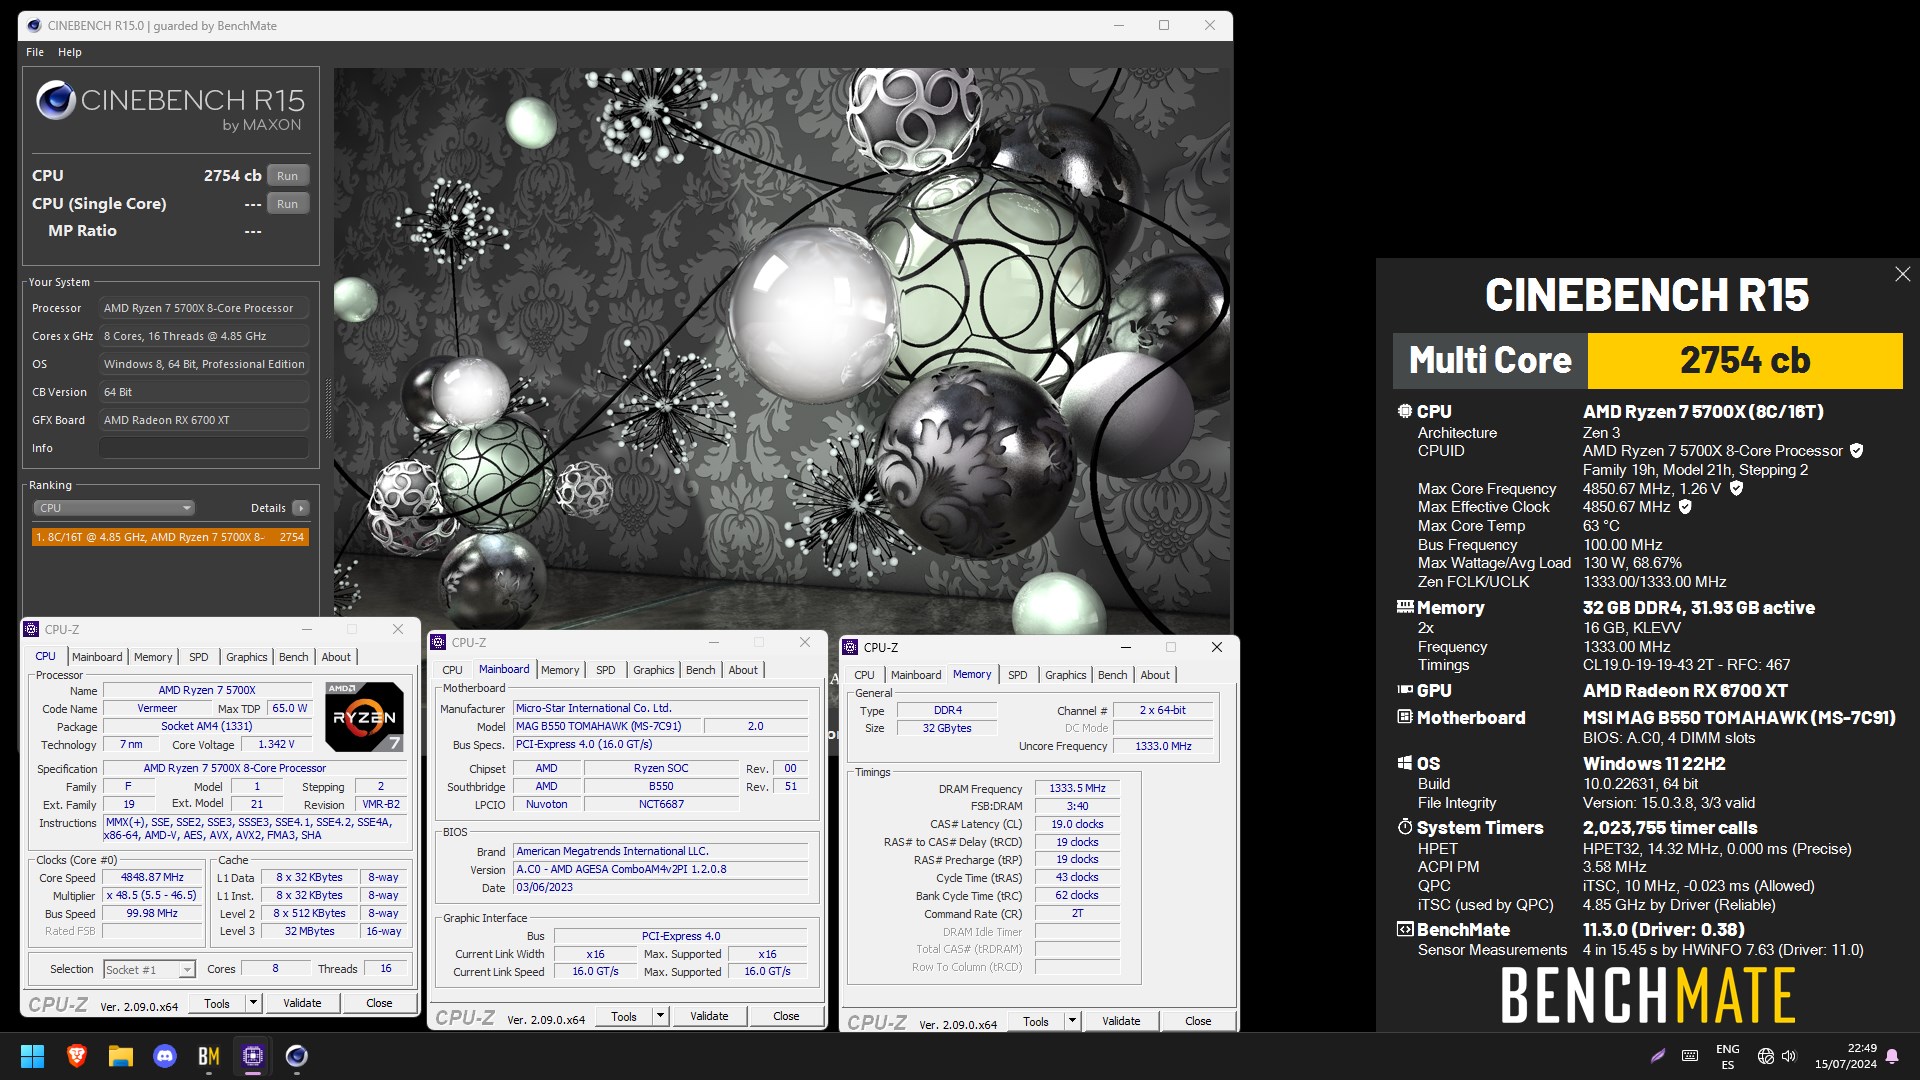The image size is (1920, 1080).
Task: Click the touch keyboard tray icon
Action: (1690, 1056)
